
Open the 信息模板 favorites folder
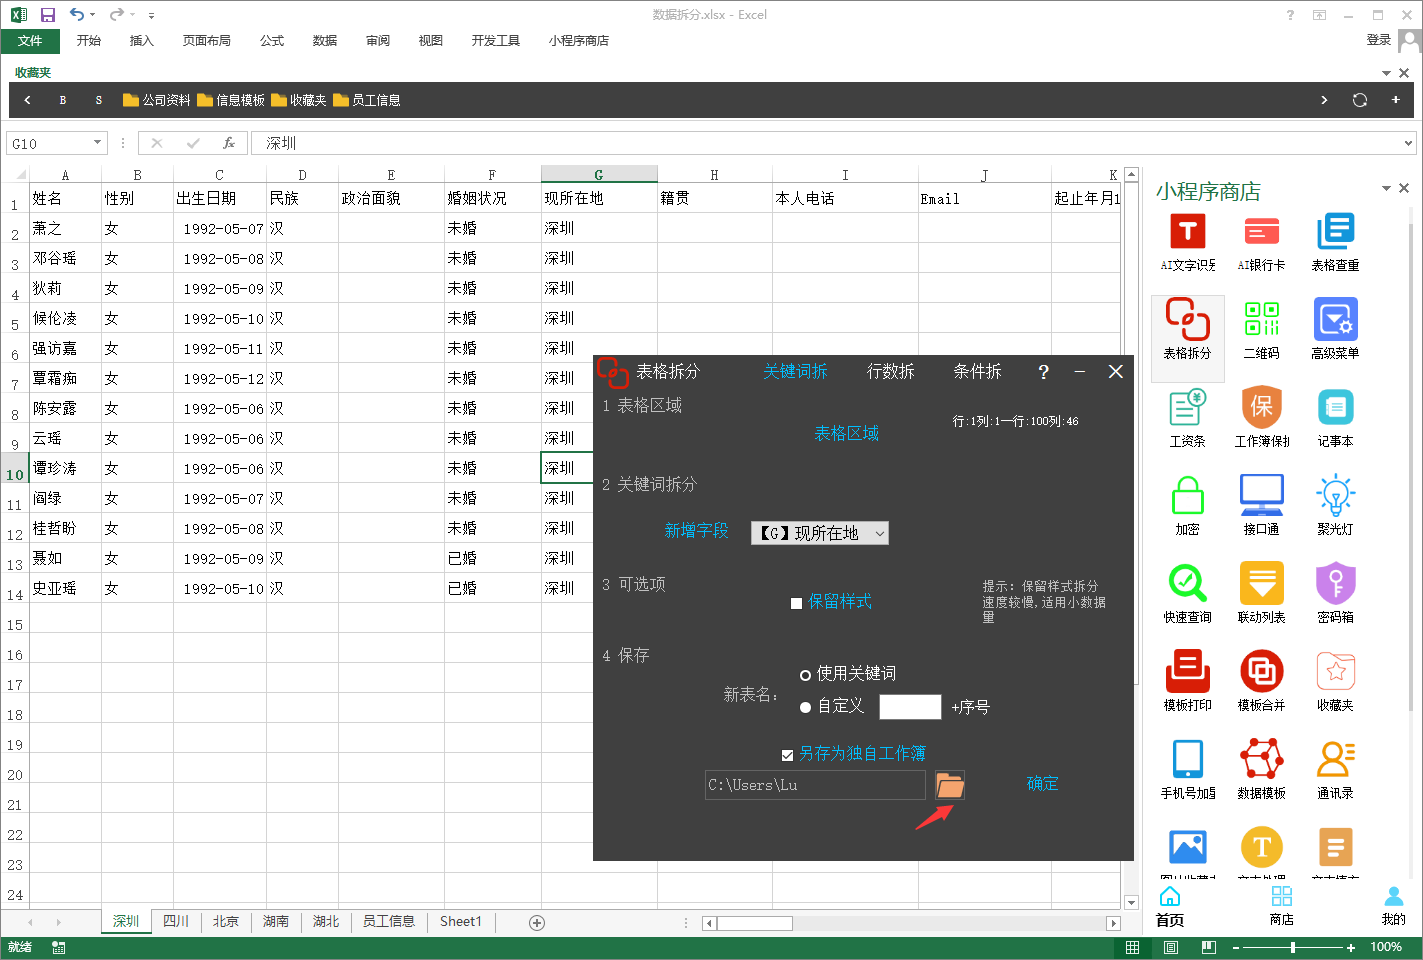coord(231,100)
